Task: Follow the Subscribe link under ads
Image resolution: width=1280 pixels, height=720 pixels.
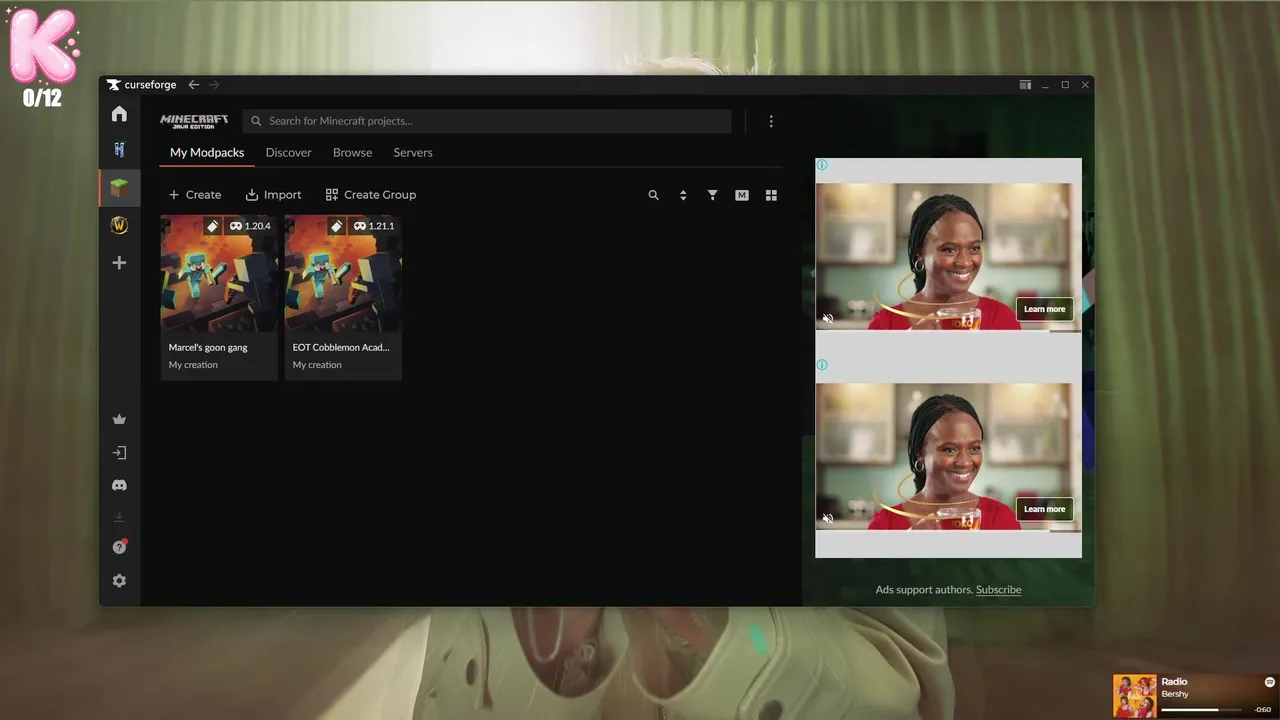Action: tap(998, 590)
